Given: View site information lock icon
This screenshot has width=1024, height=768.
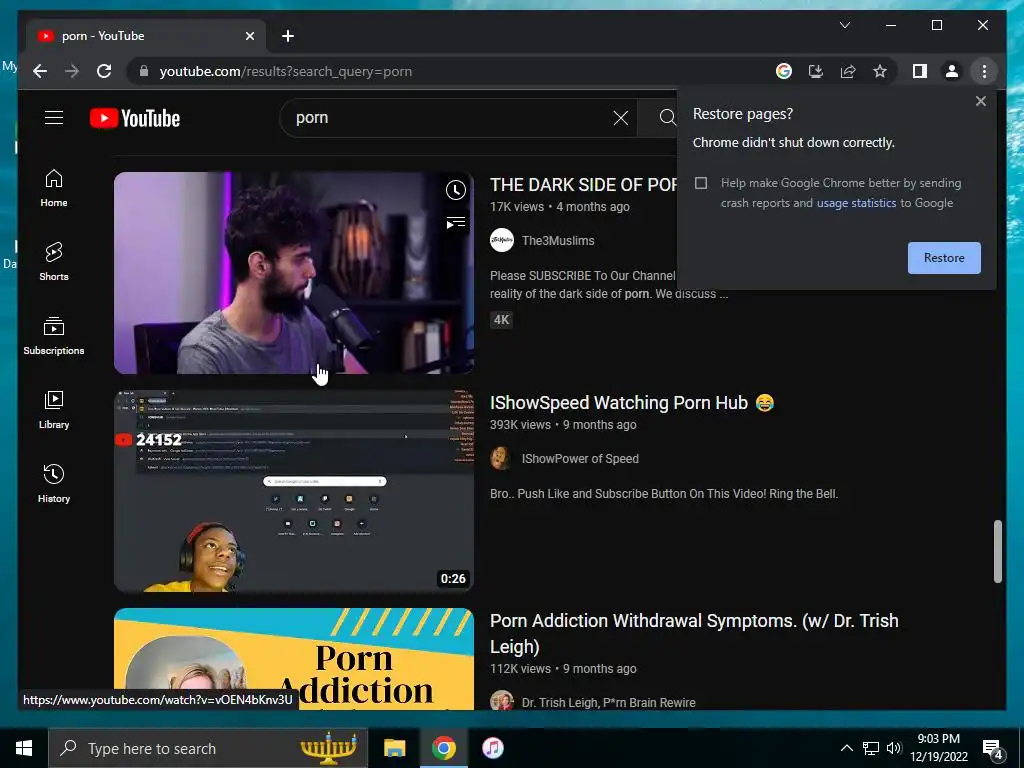Looking at the screenshot, I should point(144,71).
